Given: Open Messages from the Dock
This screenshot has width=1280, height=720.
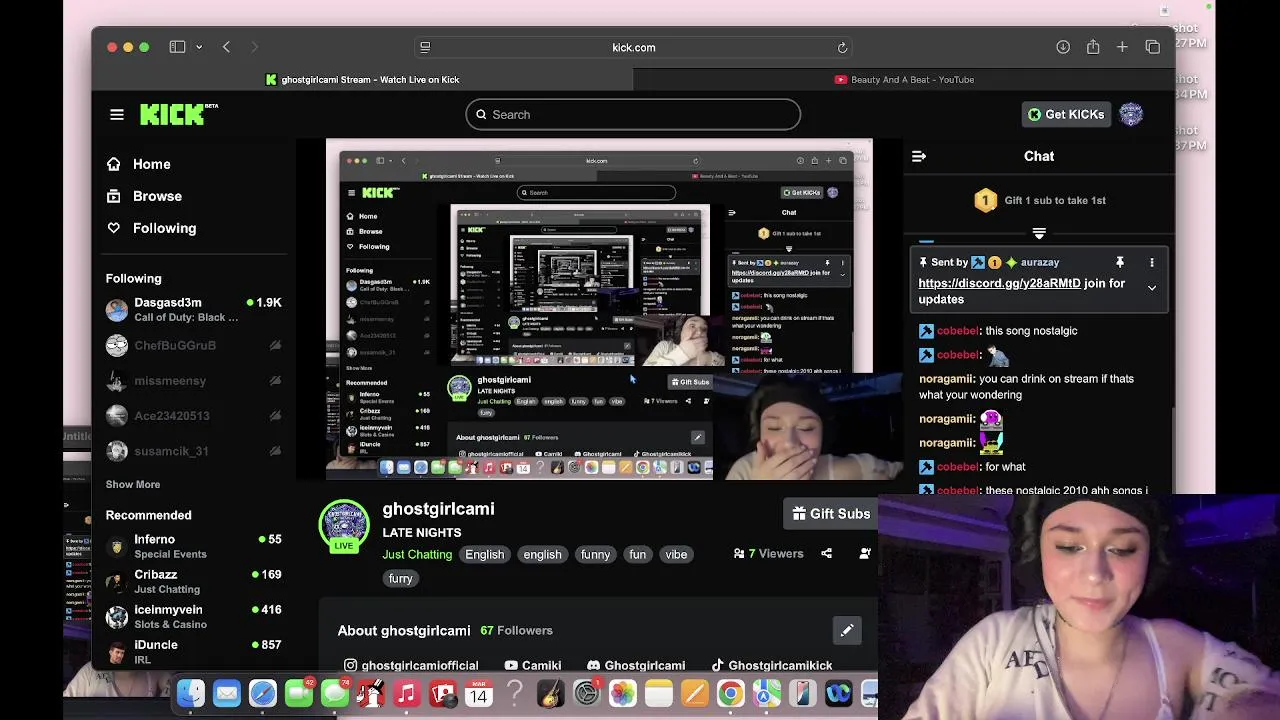Looking at the screenshot, I should (x=335, y=693).
